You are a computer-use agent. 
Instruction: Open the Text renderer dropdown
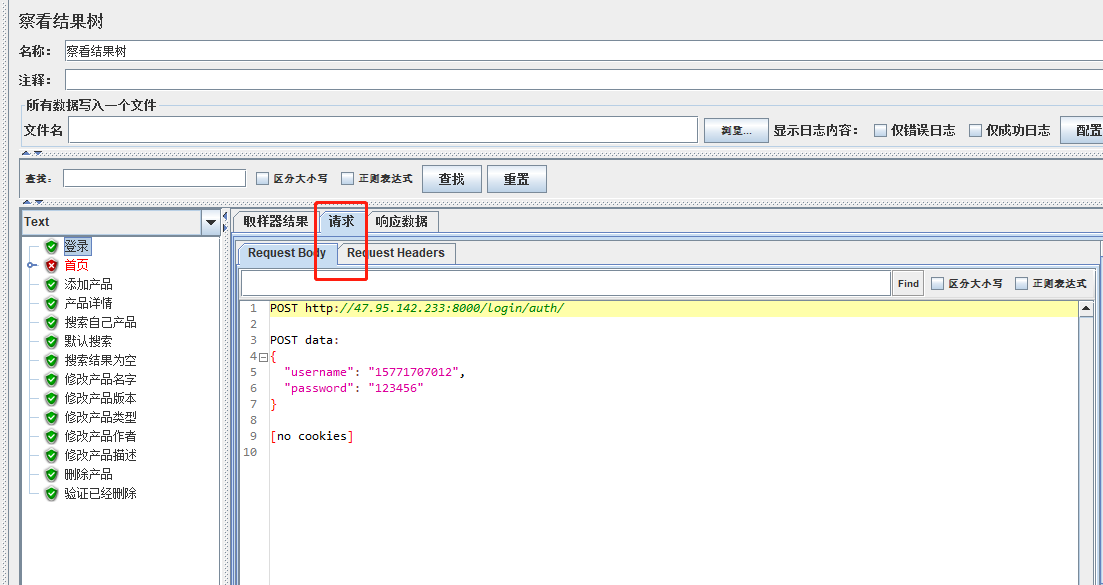(210, 222)
